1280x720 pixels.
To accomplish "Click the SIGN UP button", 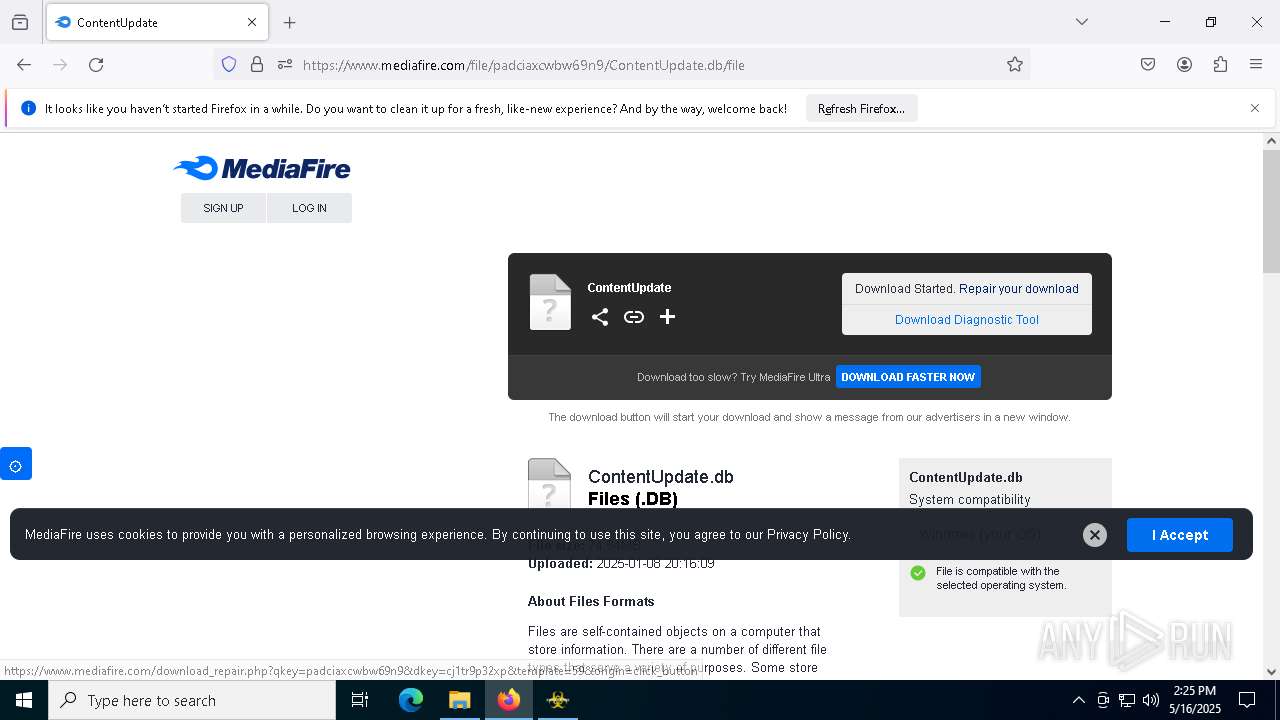I will coord(223,208).
